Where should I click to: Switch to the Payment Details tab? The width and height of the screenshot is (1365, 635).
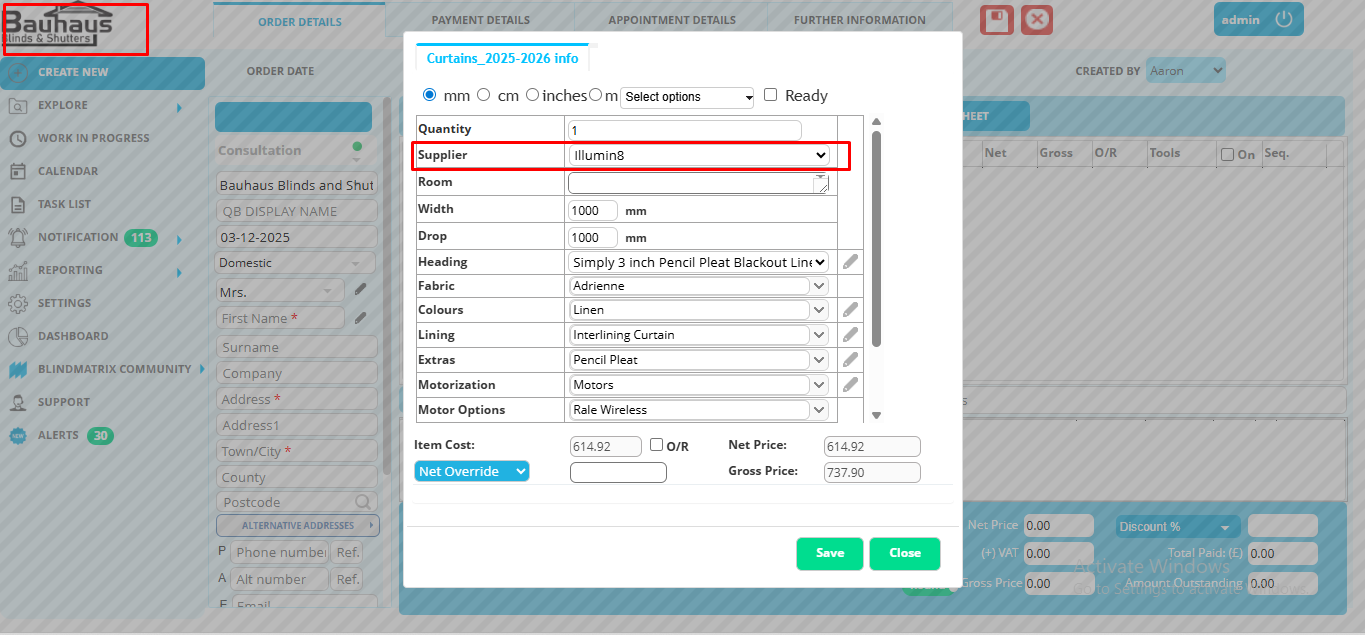click(480, 20)
